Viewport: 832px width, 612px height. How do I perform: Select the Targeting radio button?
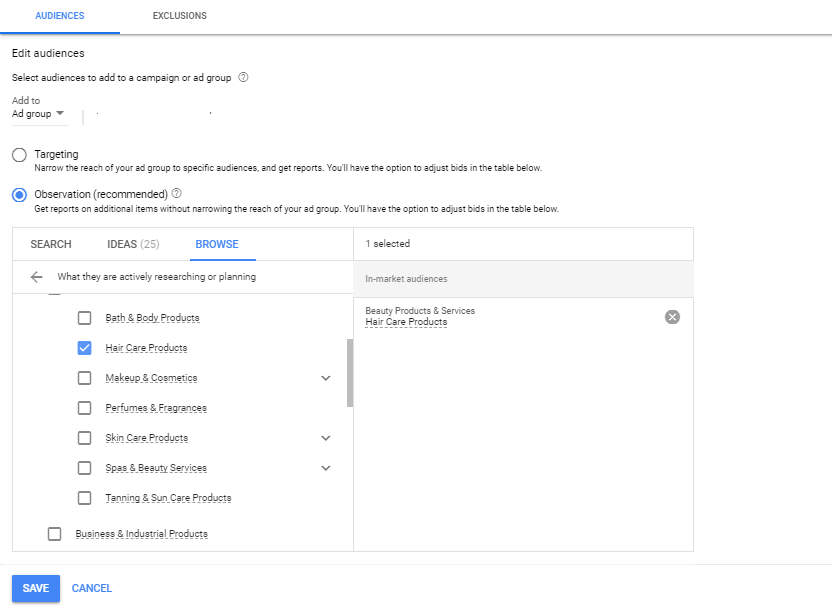(19, 155)
